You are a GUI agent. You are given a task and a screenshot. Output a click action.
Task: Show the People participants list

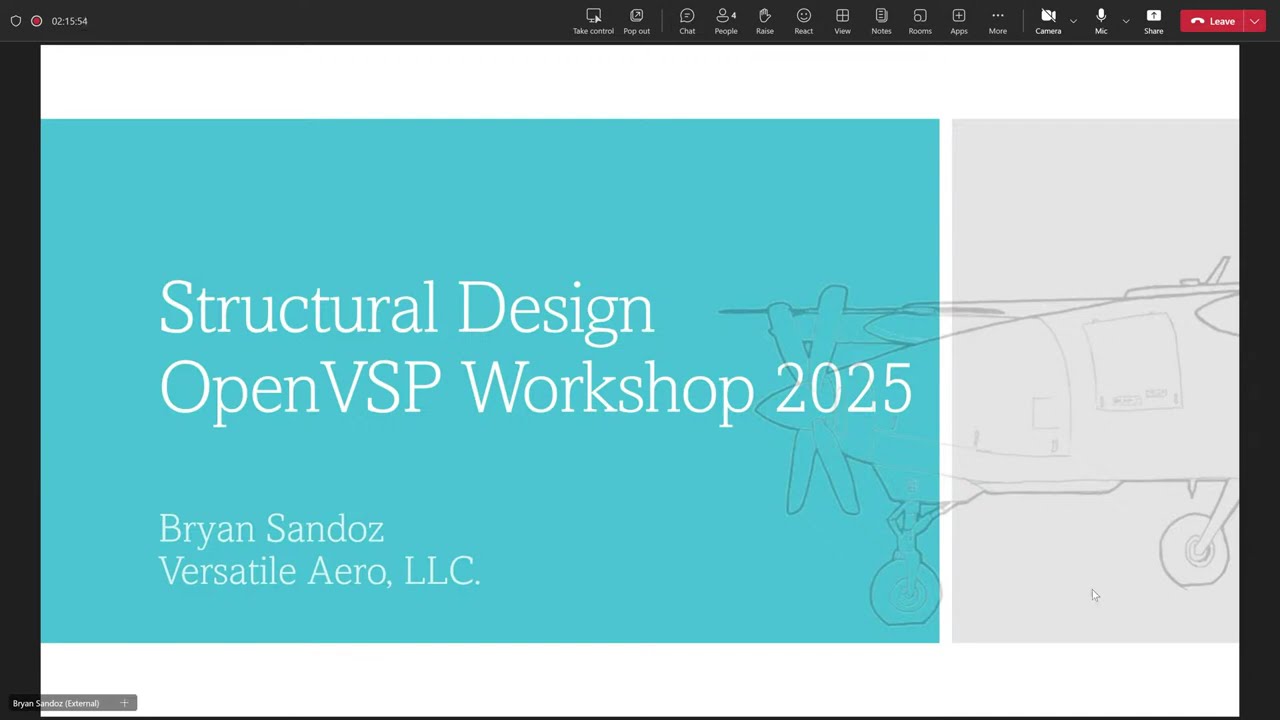[726, 21]
